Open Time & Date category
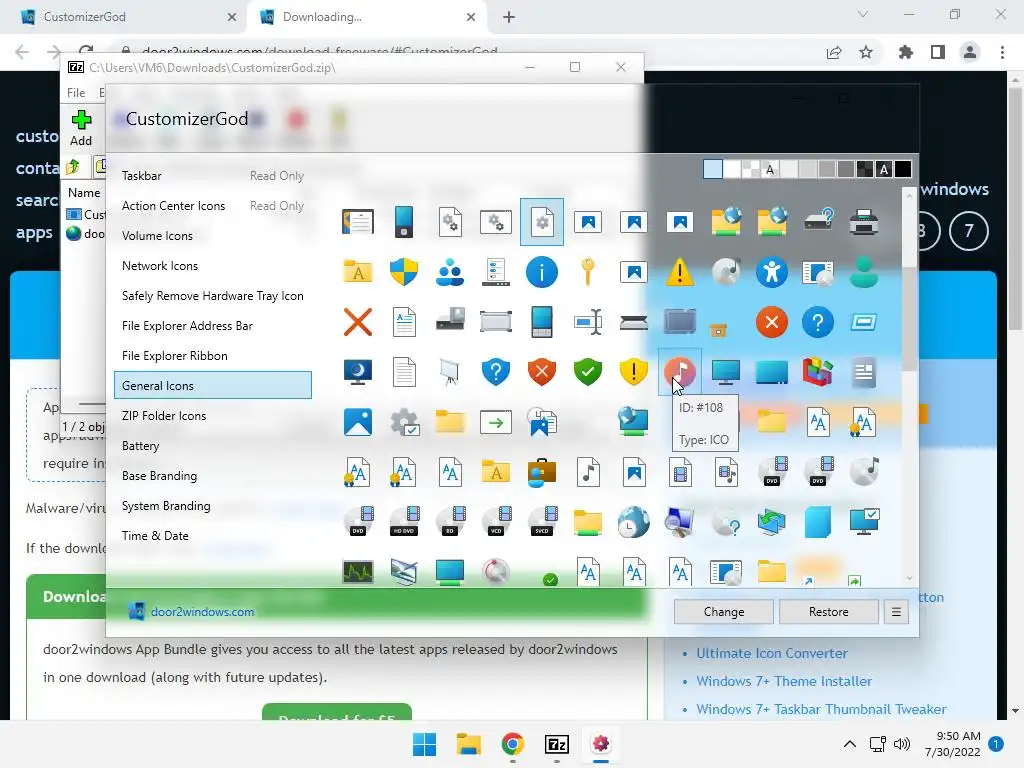Image resolution: width=1024 pixels, height=768 pixels. click(213, 536)
